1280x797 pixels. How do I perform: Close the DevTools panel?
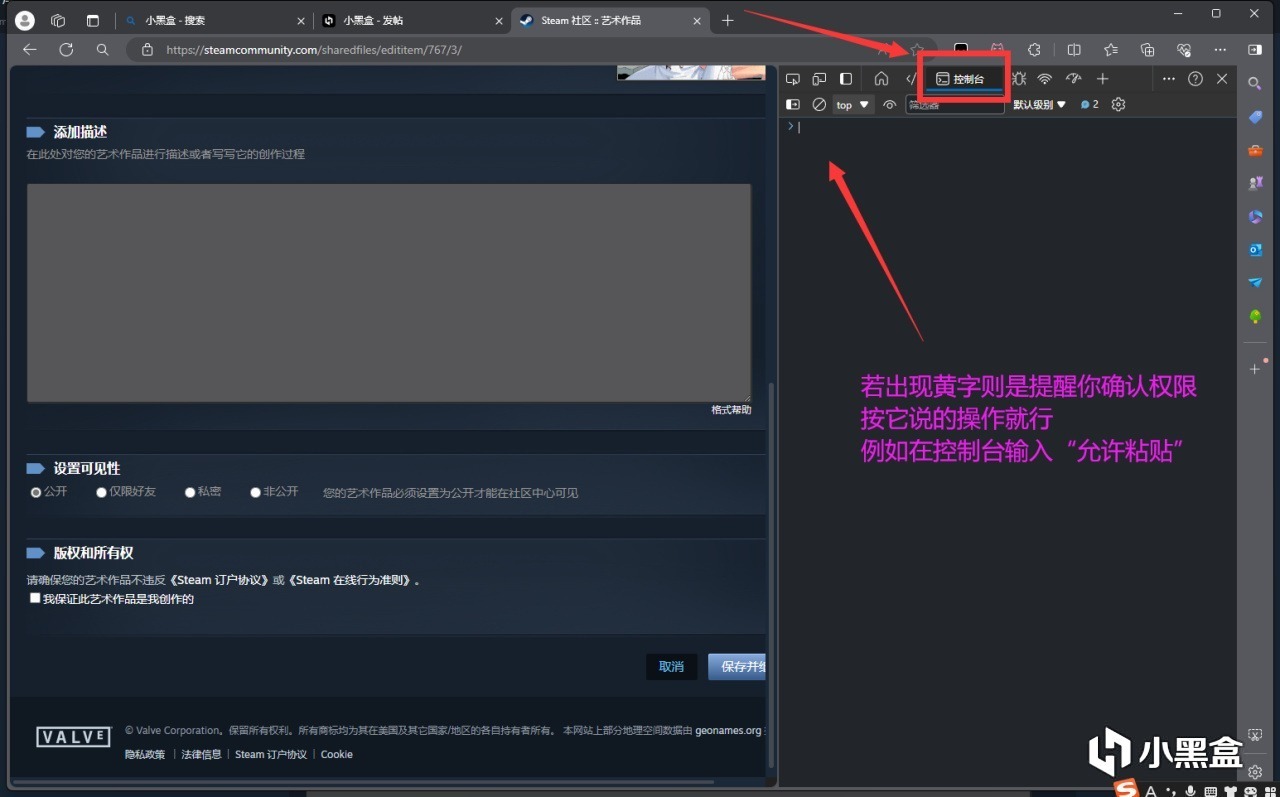click(x=1222, y=79)
